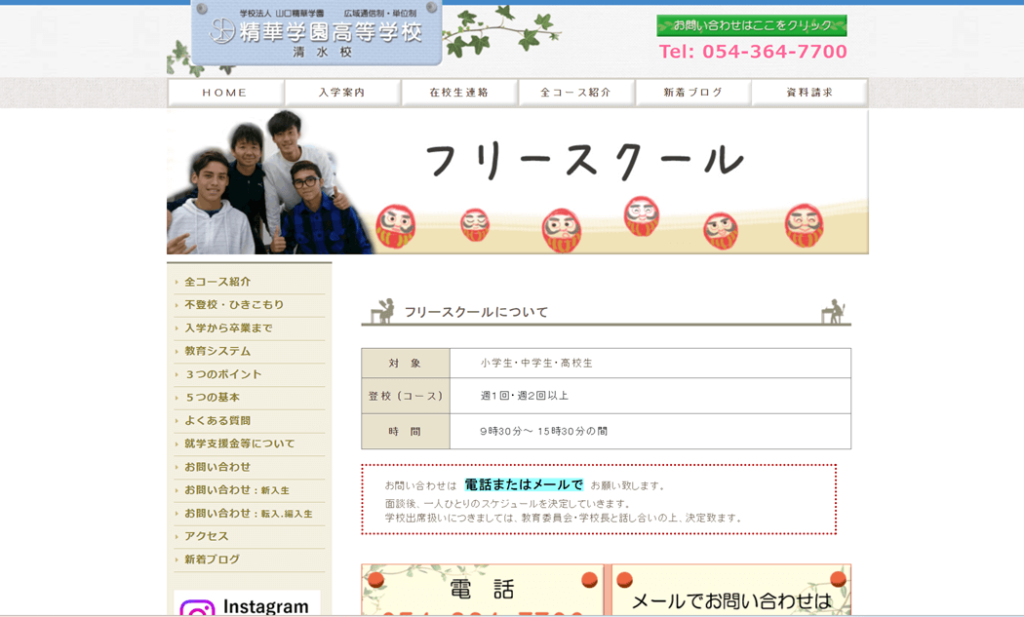
Task: Open sidebar link お問い合わせ：転入.編入生
Action: click(248, 513)
